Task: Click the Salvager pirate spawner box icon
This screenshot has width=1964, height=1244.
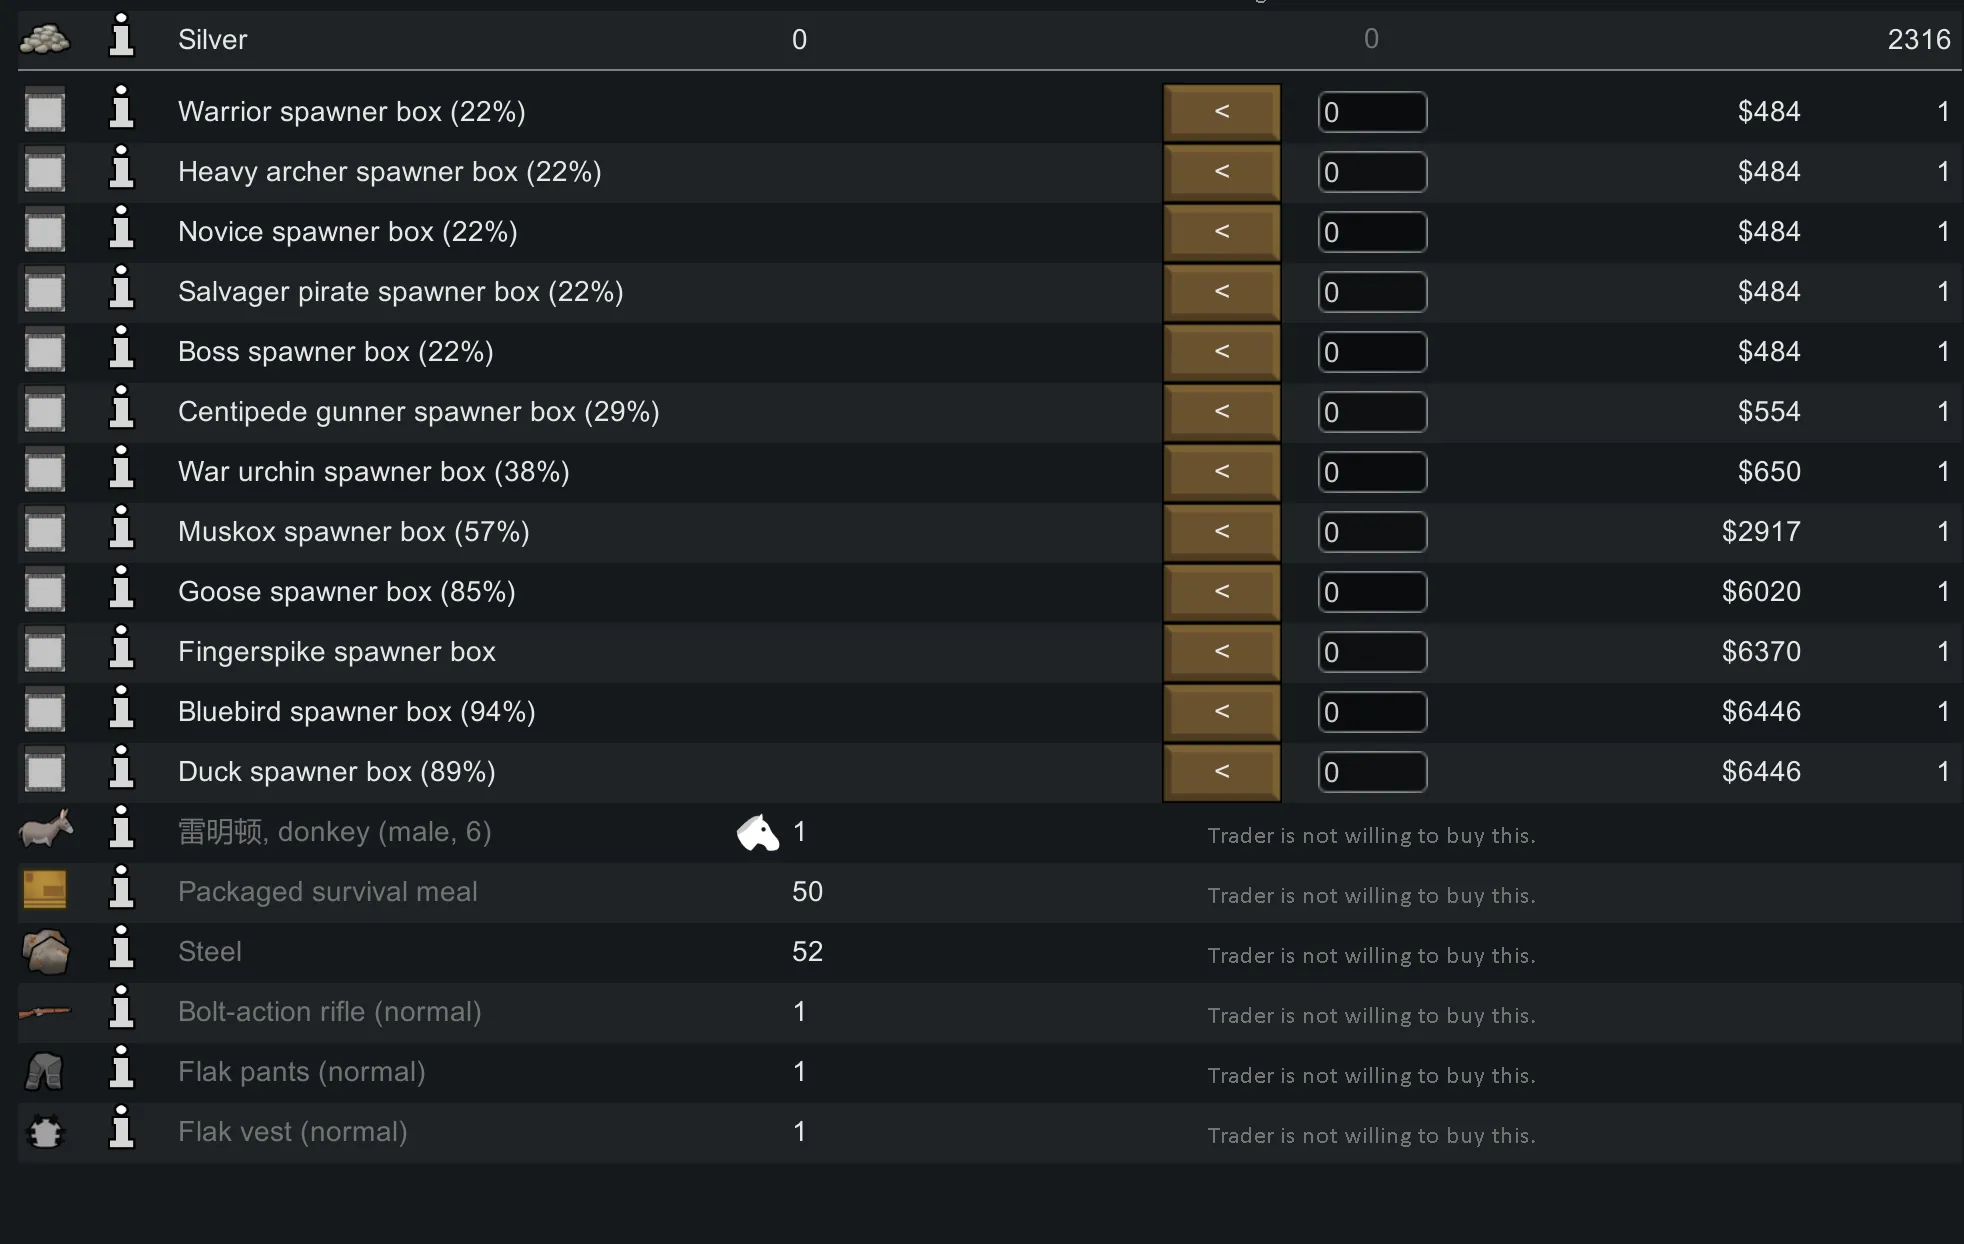Action: pos(45,292)
